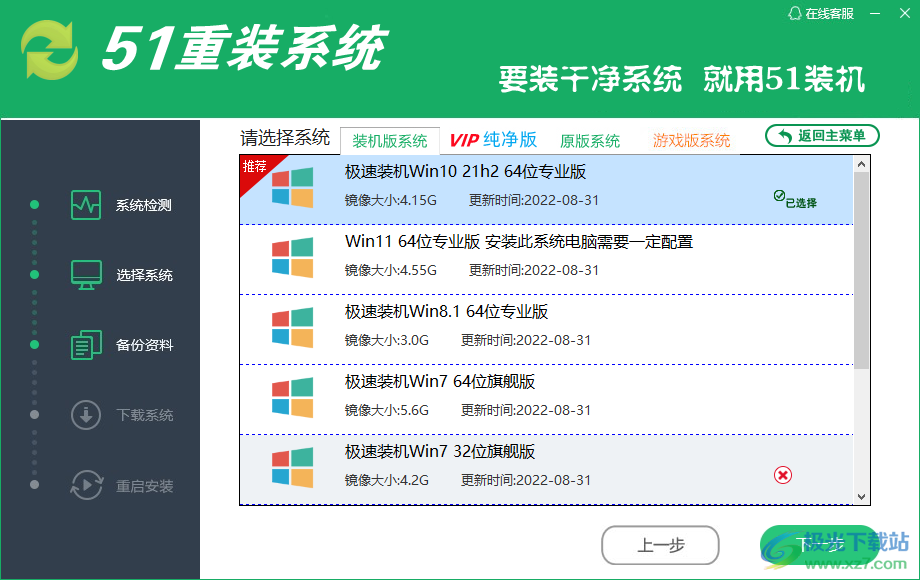The height and width of the screenshot is (580, 920).
Task: Minimize the 51重装系统 window
Action: 875,13
